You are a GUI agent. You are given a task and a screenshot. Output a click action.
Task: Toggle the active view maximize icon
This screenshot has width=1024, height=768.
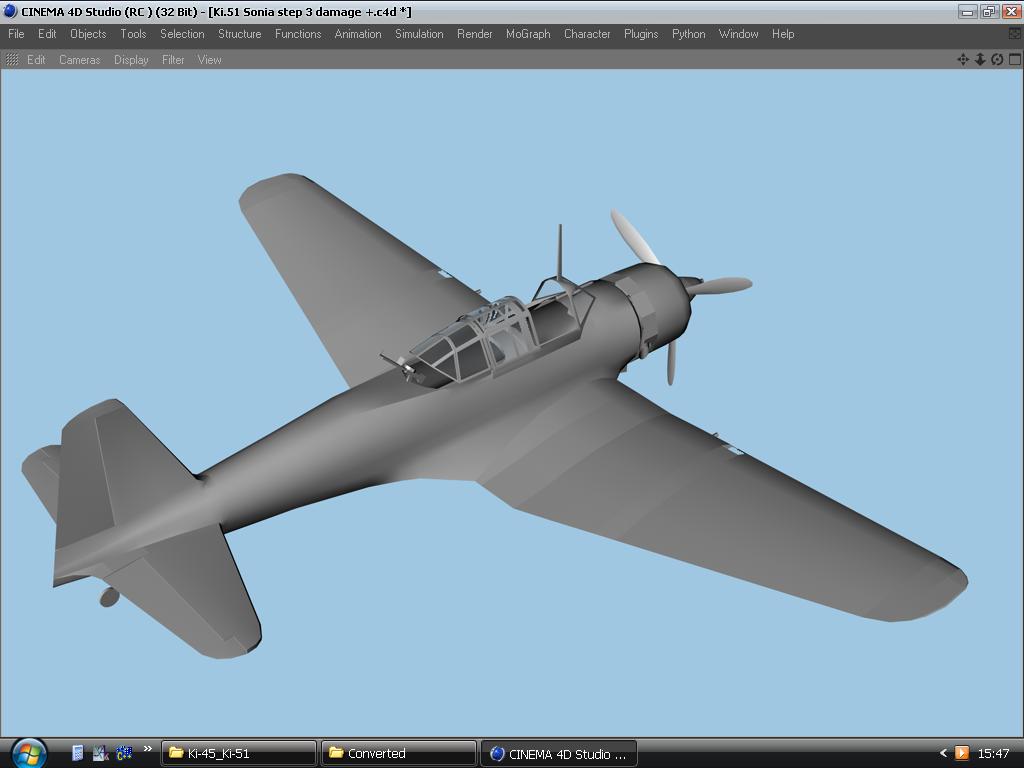click(x=1014, y=60)
